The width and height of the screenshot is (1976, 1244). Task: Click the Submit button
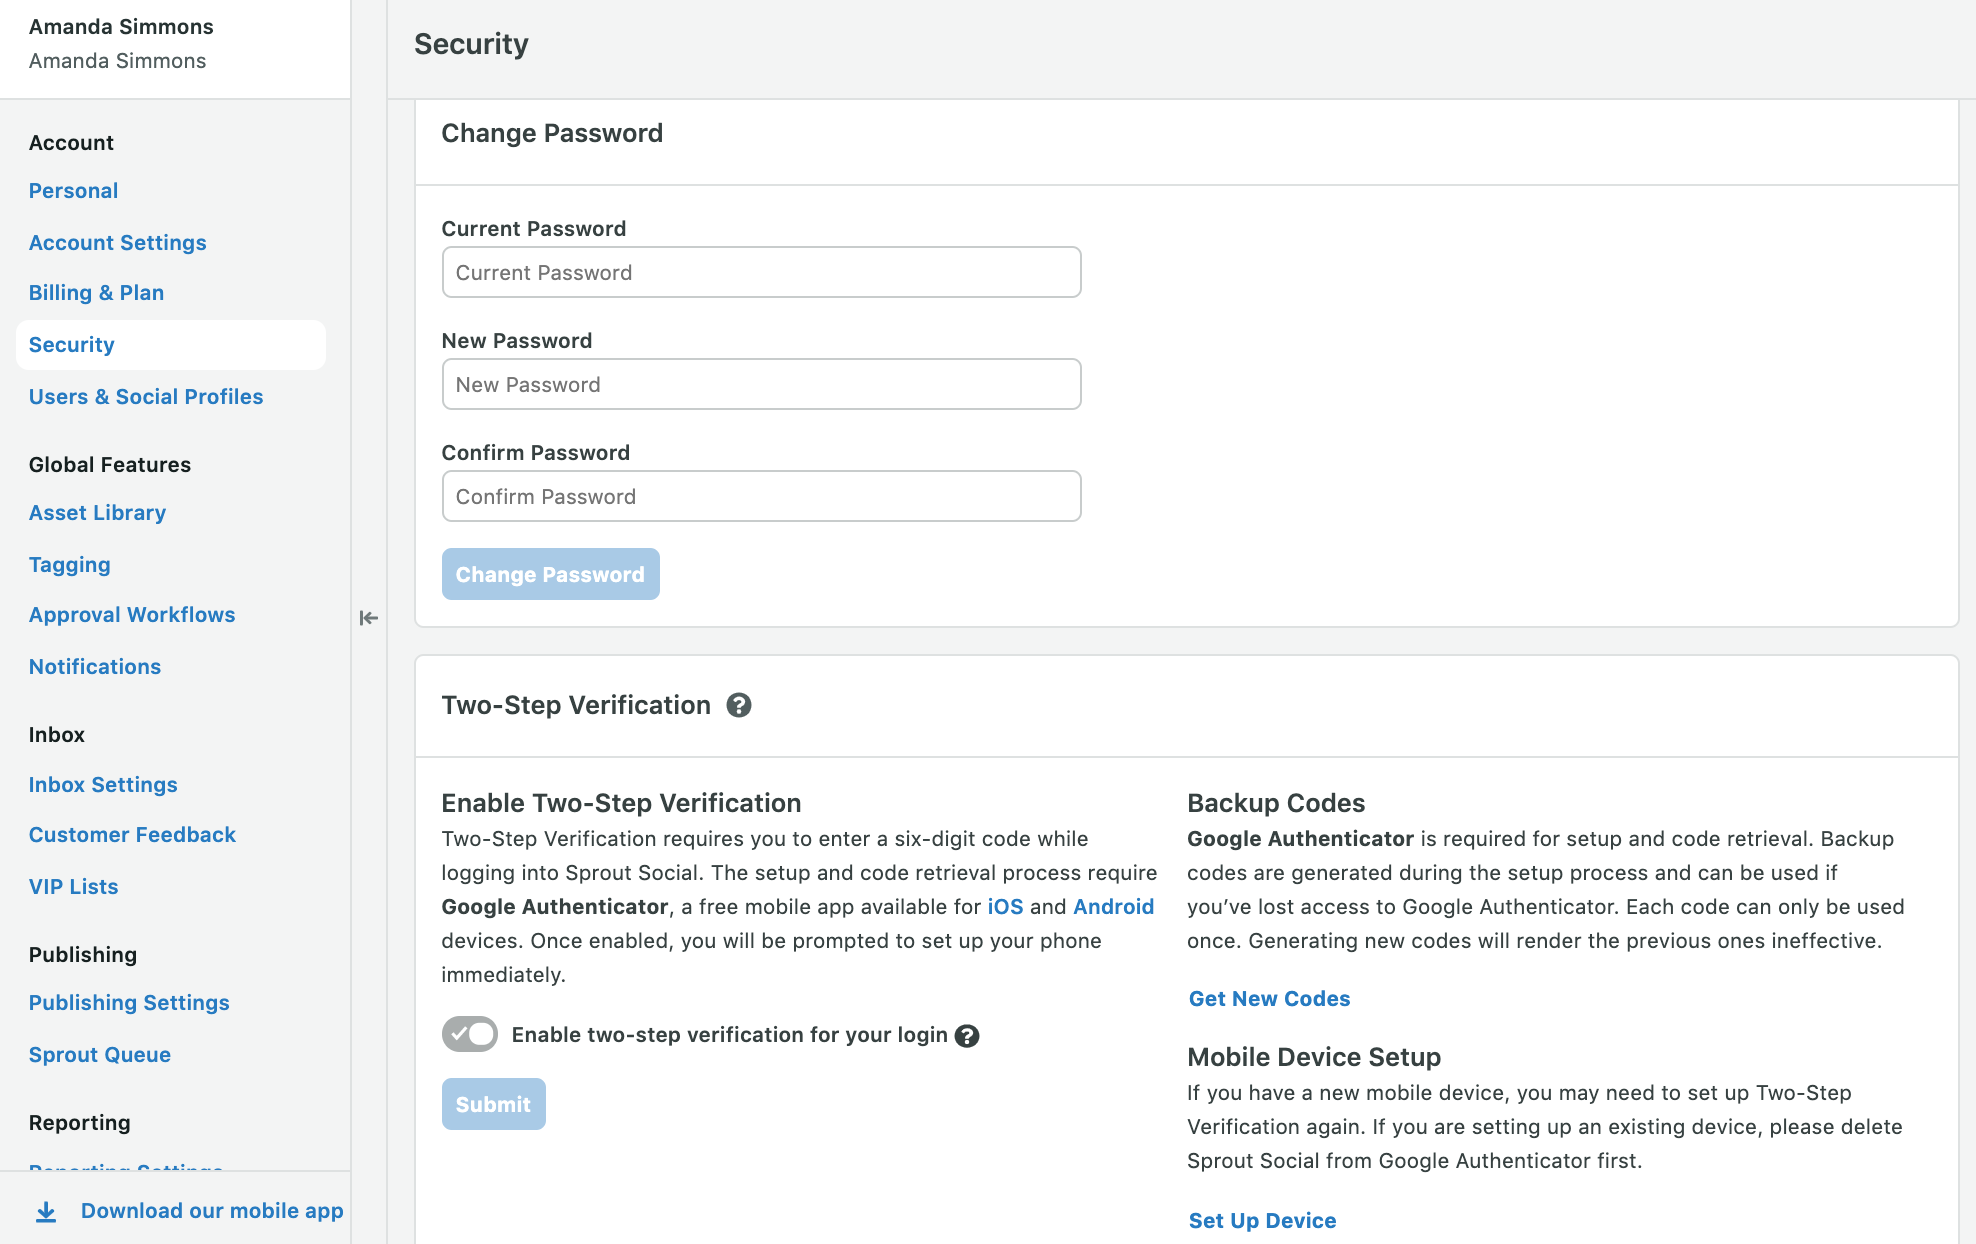(493, 1104)
